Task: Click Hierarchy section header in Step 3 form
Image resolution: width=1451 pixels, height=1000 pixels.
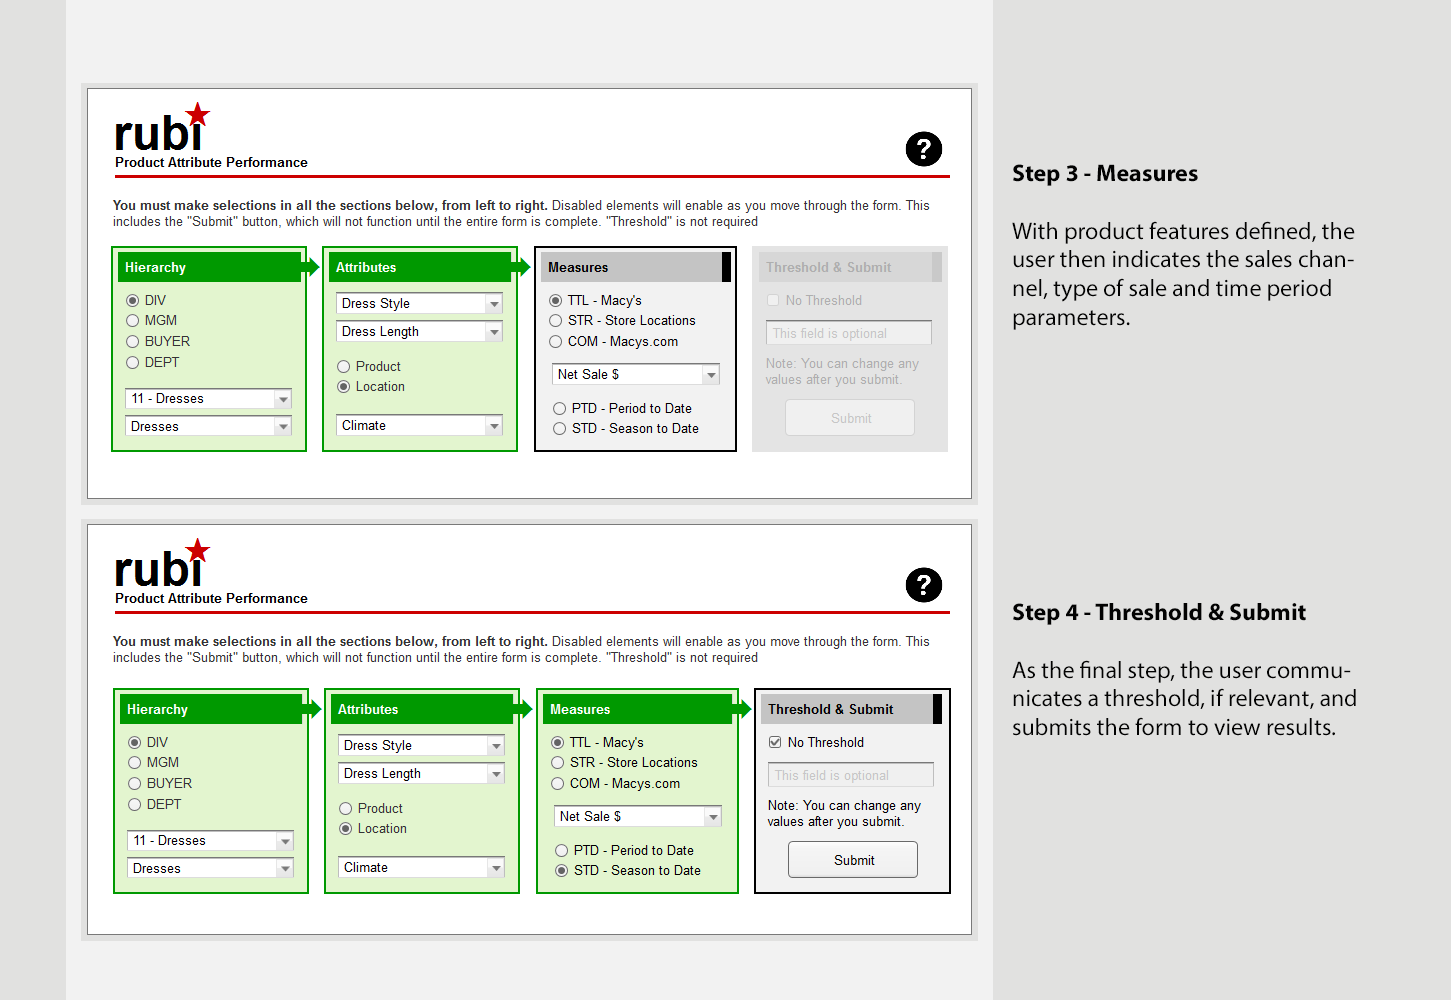Action: tap(210, 267)
